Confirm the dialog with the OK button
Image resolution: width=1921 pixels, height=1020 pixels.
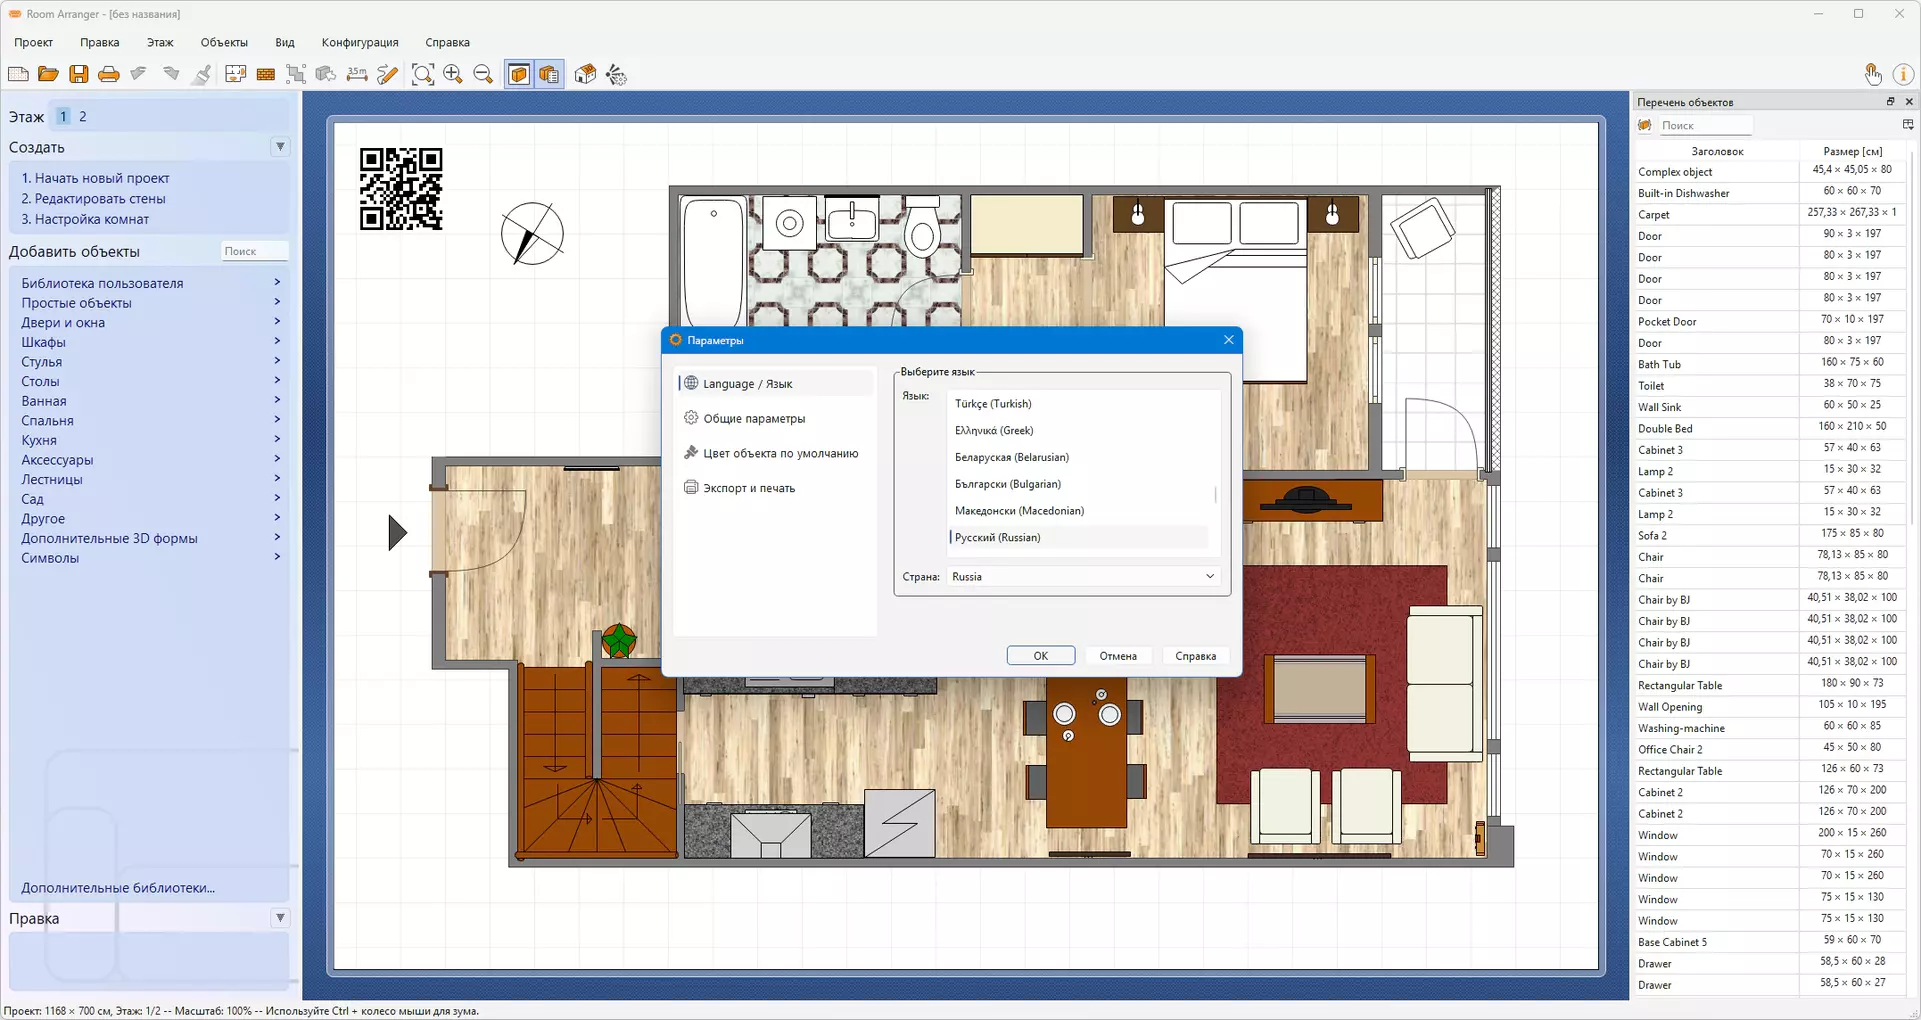(x=1041, y=656)
